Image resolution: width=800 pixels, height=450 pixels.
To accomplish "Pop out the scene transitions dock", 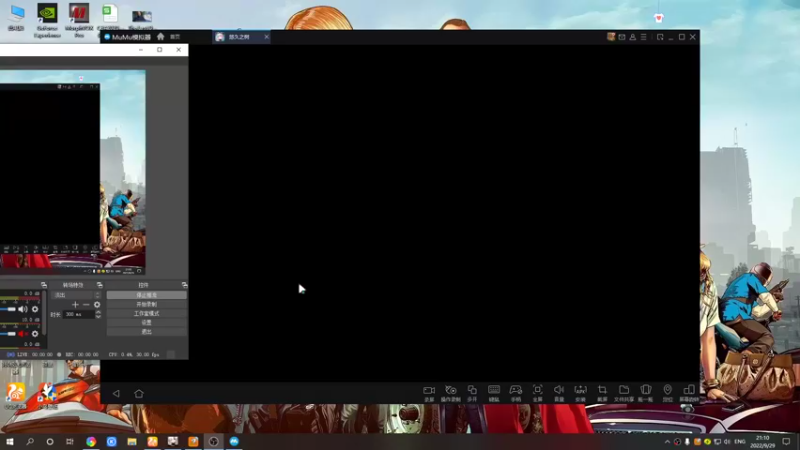I will (99, 285).
